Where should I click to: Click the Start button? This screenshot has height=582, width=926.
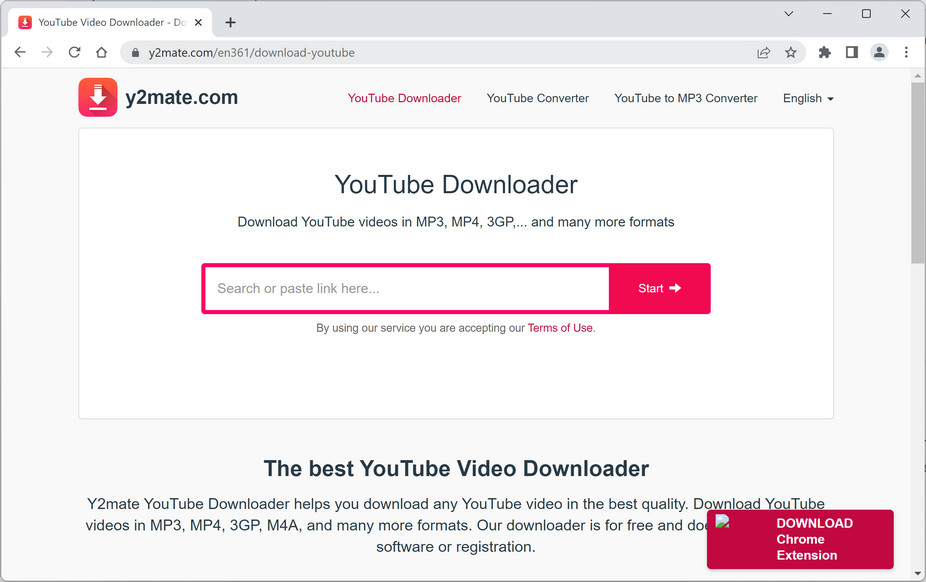pos(659,288)
